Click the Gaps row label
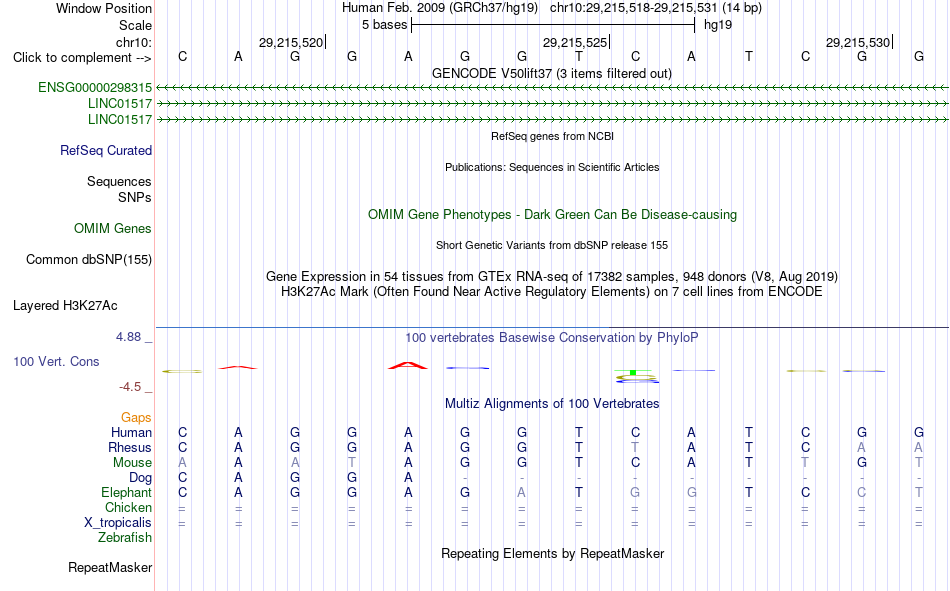 point(136,417)
